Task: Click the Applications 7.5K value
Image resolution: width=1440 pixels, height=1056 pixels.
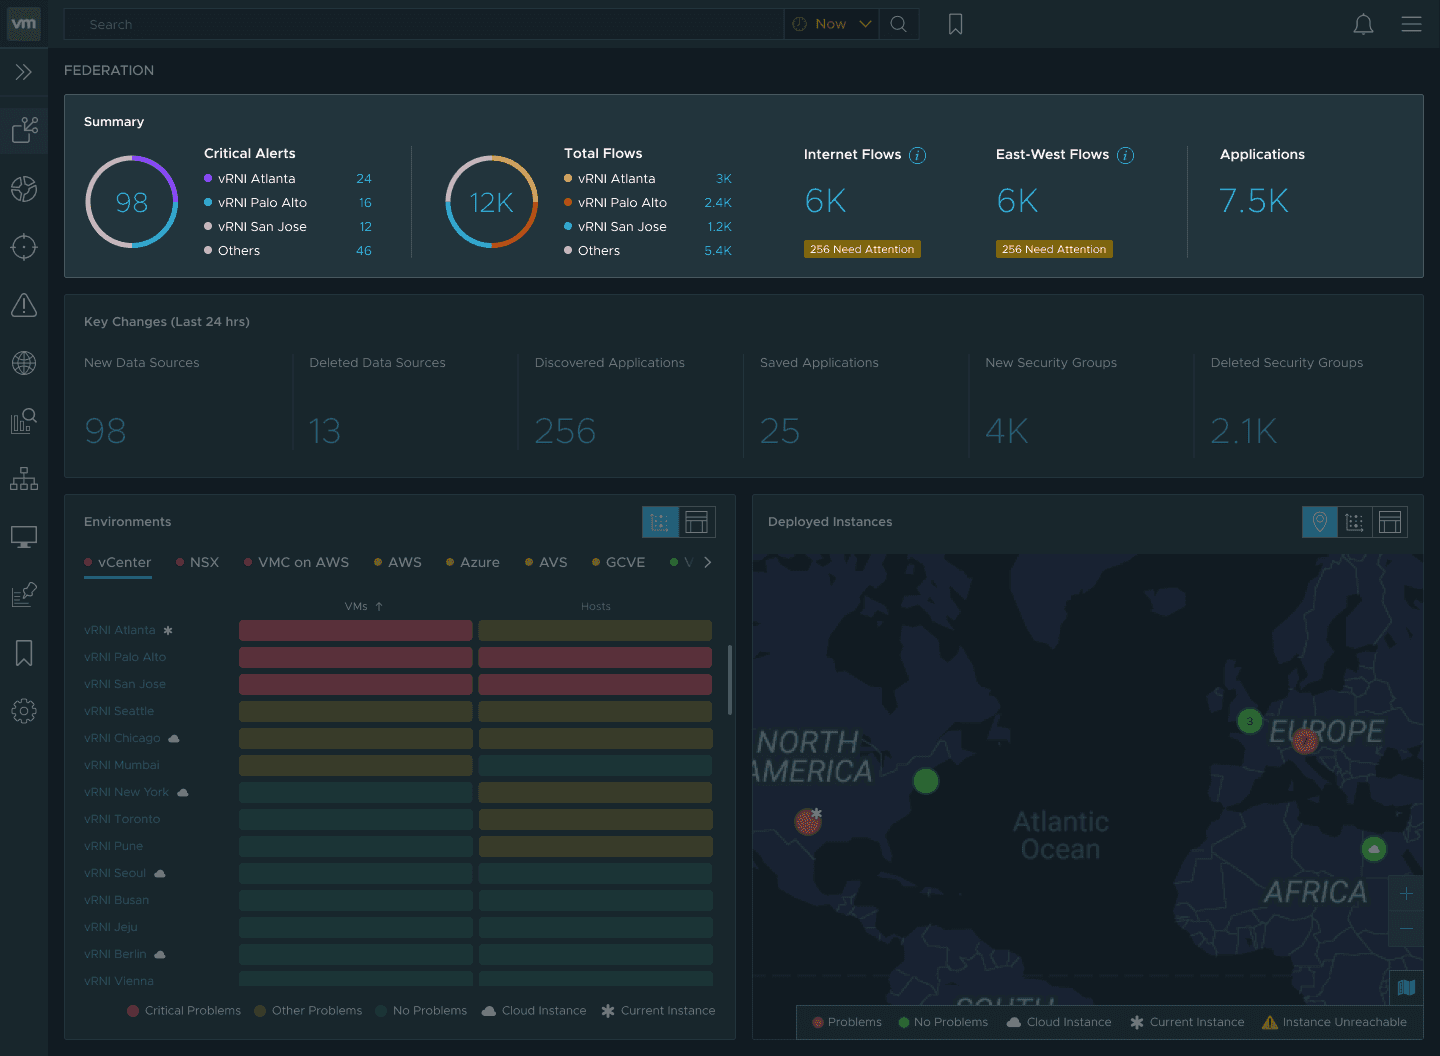Action: pos(1254,201)
